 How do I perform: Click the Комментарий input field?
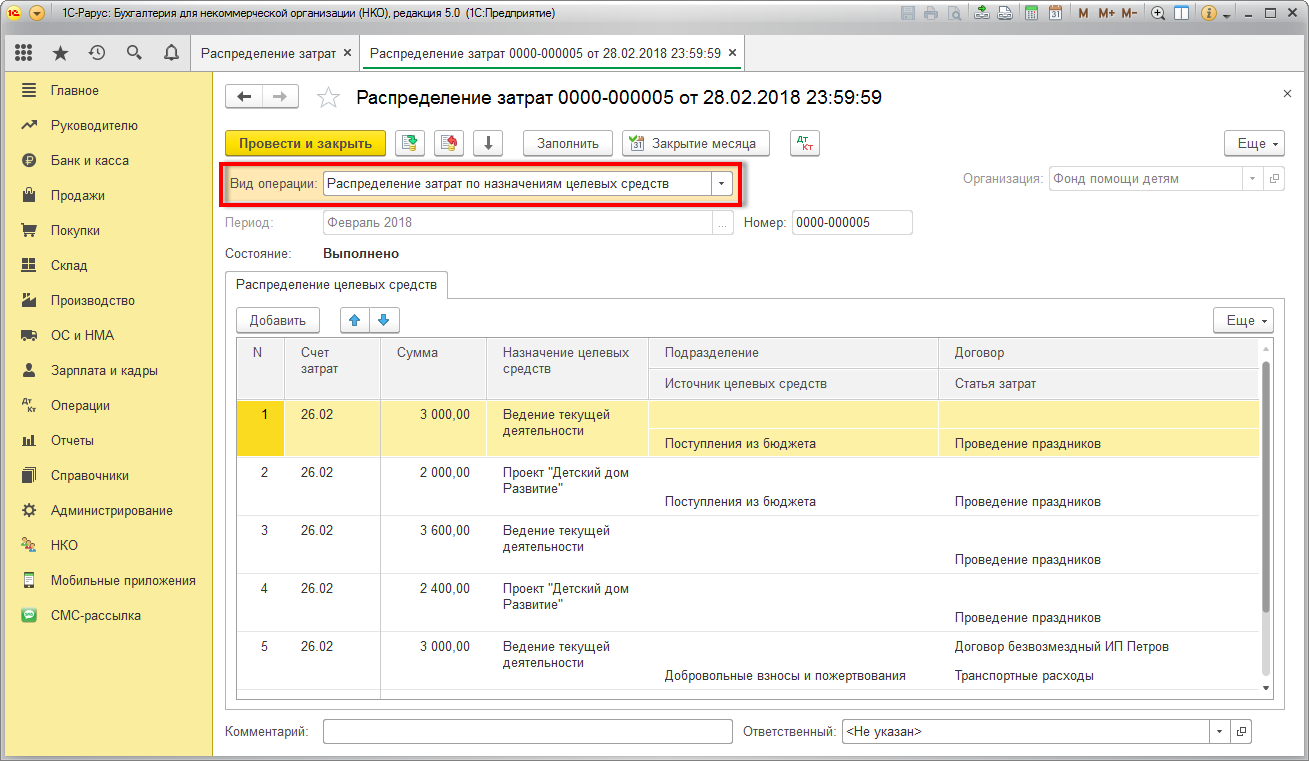pos(527,732)
